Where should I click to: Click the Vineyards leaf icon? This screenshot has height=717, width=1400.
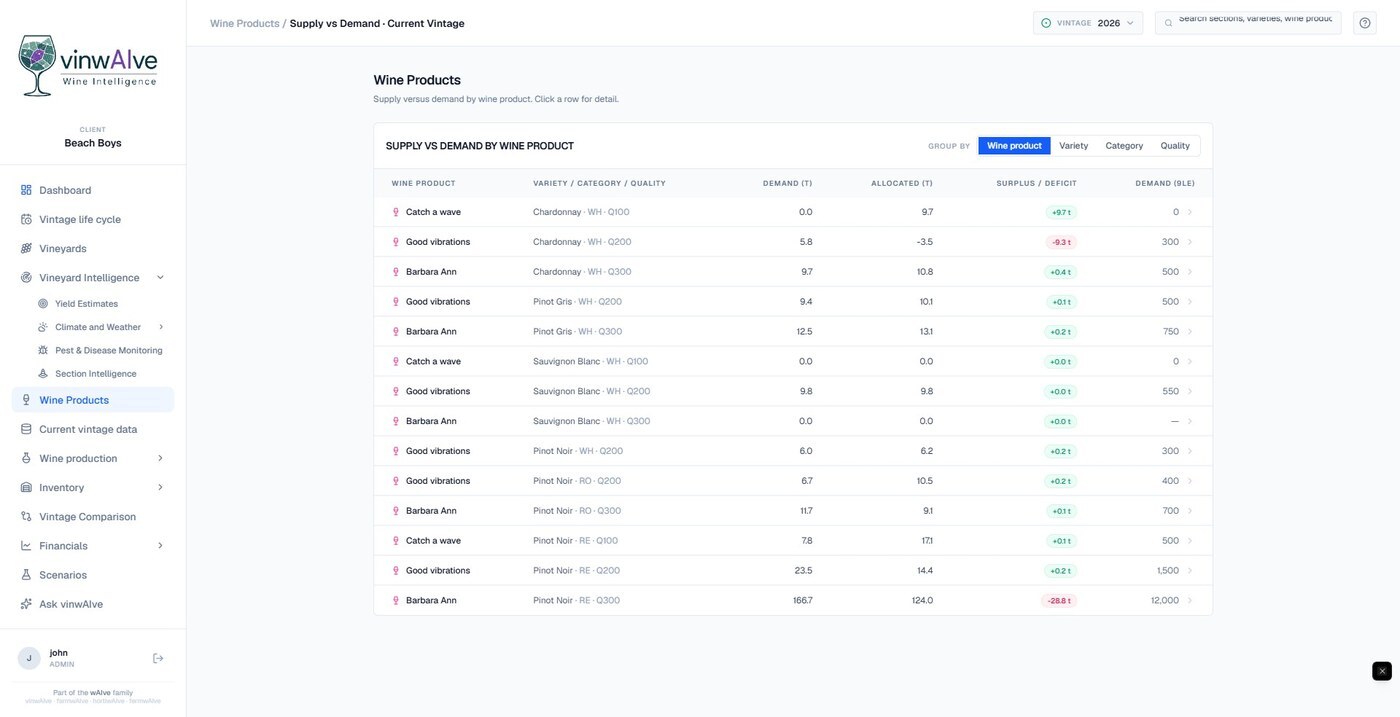[26, 248]
